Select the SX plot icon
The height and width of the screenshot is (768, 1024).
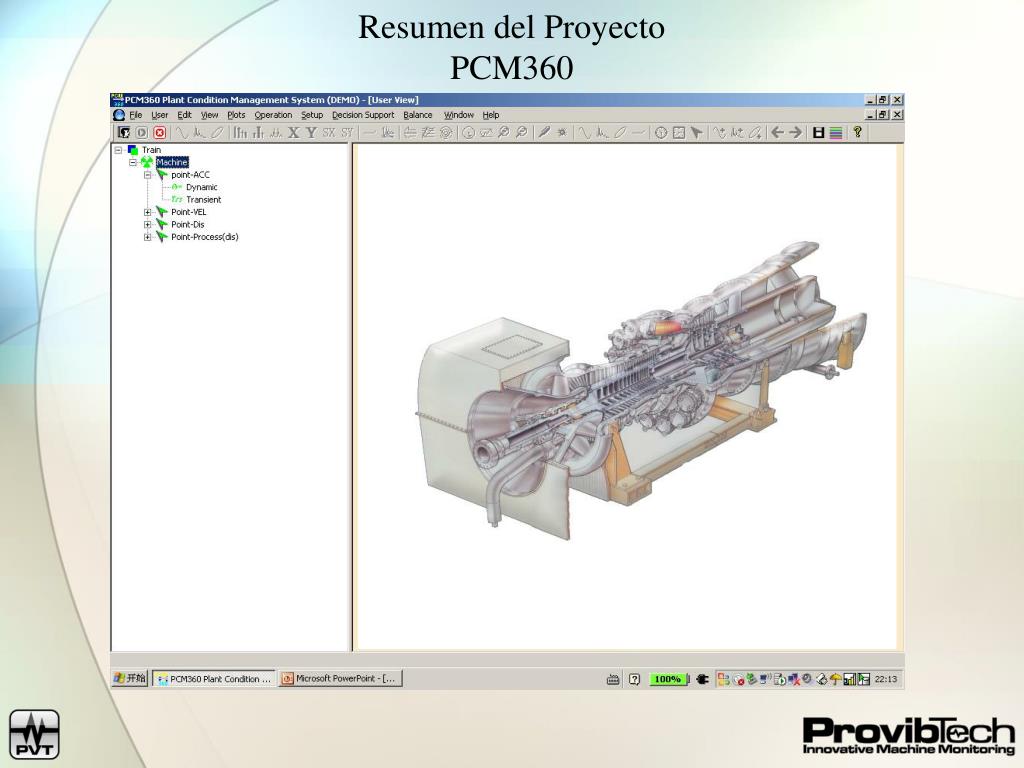point(329,133)
